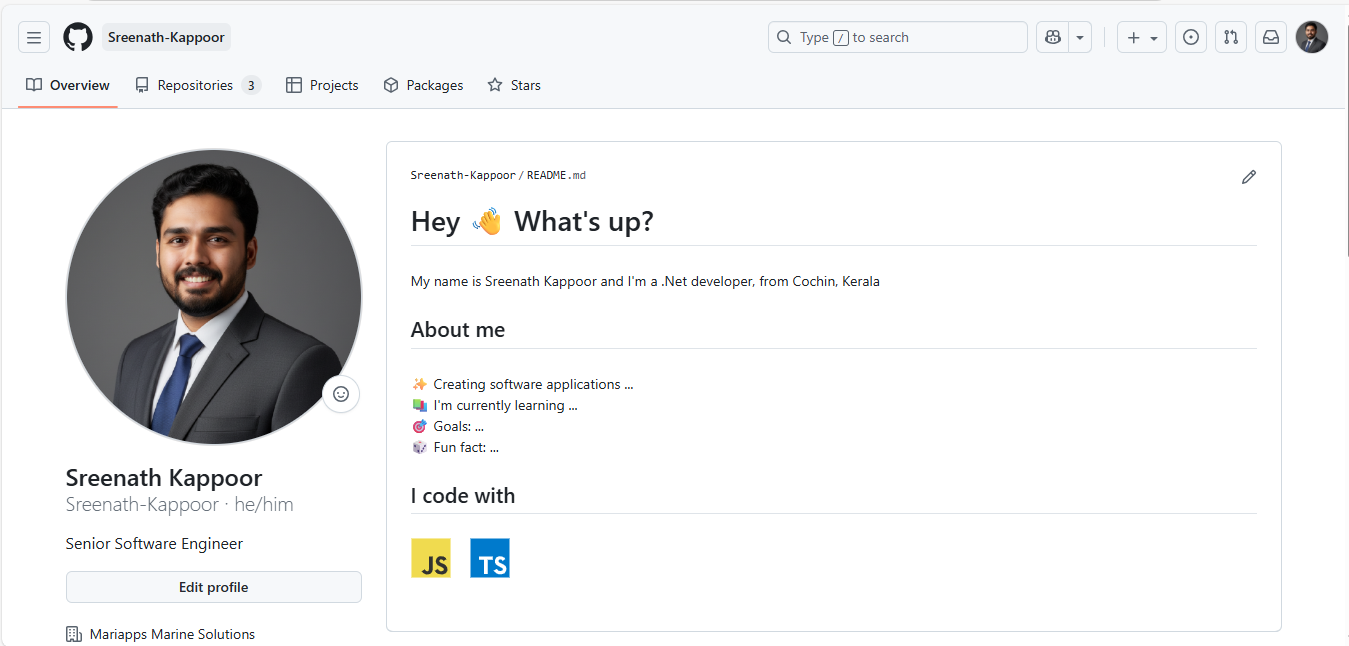
Task: Open the hamburger navigation menu
Action: pos(34,38)
